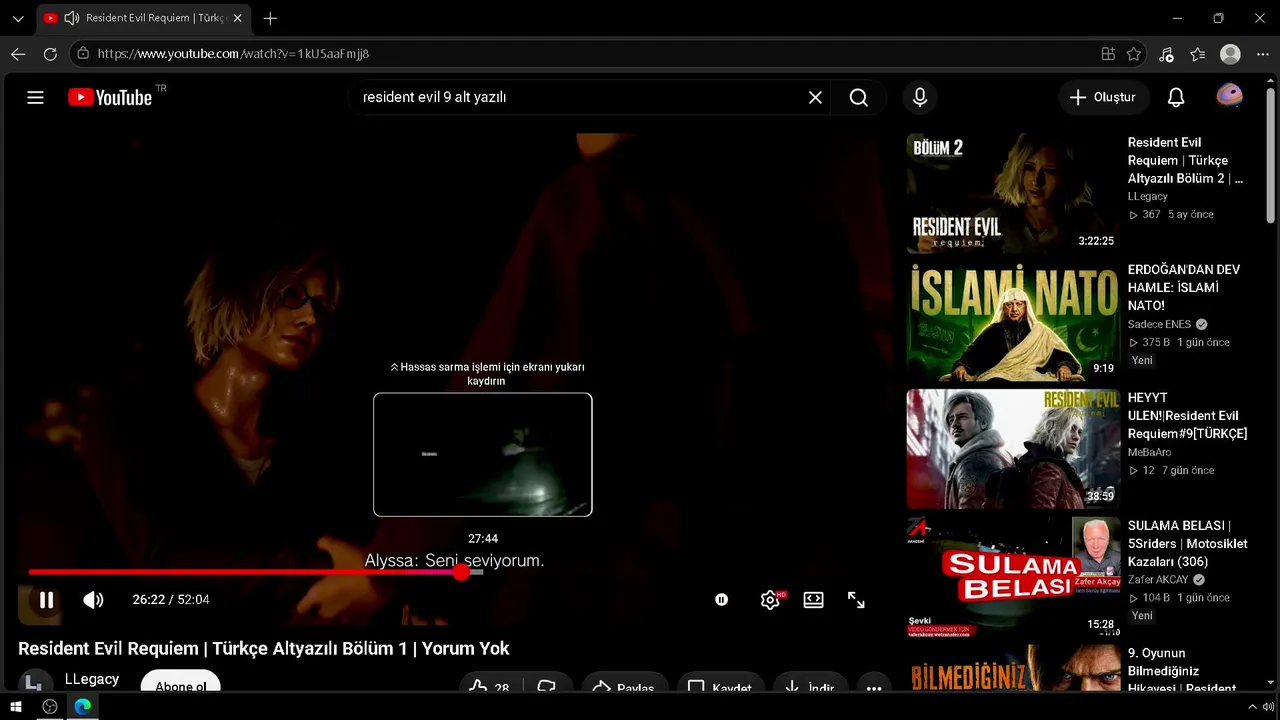Pause the playing video
Screen dimensions: 1280x720
click(x=46, y=600)
